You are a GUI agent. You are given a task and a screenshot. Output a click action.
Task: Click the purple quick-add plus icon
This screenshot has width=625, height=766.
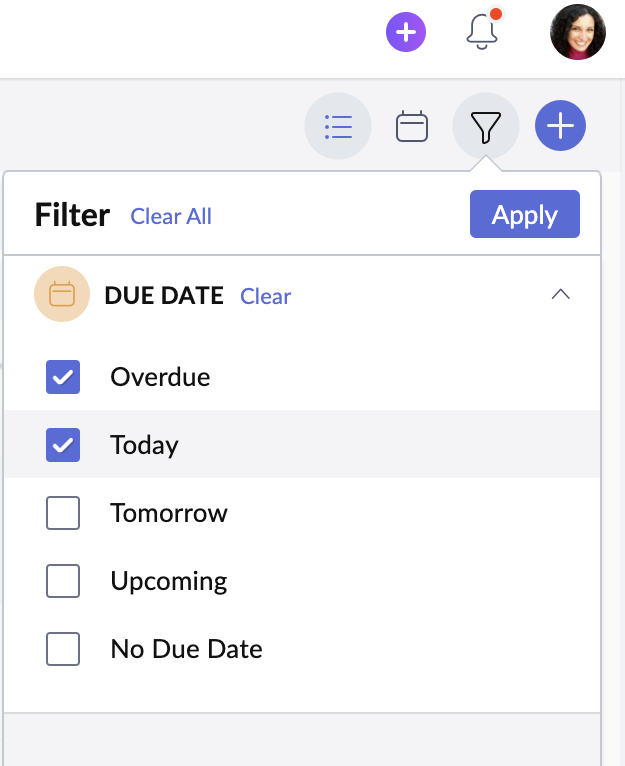click(x=406, y=33)
